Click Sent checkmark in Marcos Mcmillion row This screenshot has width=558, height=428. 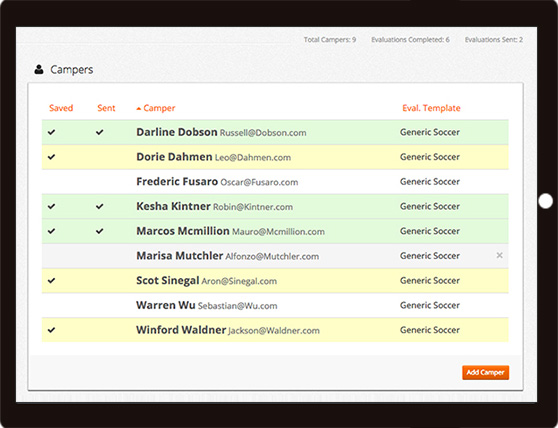coord(100,231)
